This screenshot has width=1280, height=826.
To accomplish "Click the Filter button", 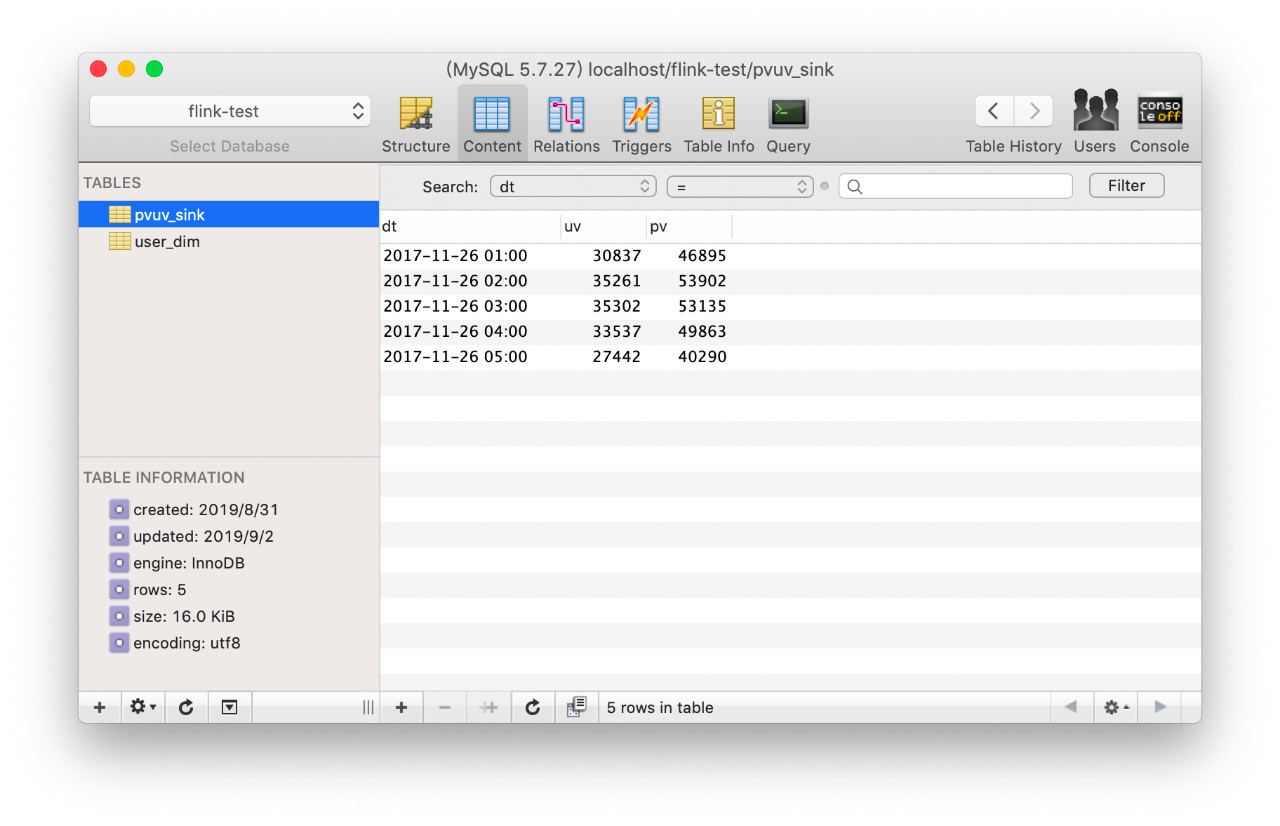I will [x=1126, y=185].
